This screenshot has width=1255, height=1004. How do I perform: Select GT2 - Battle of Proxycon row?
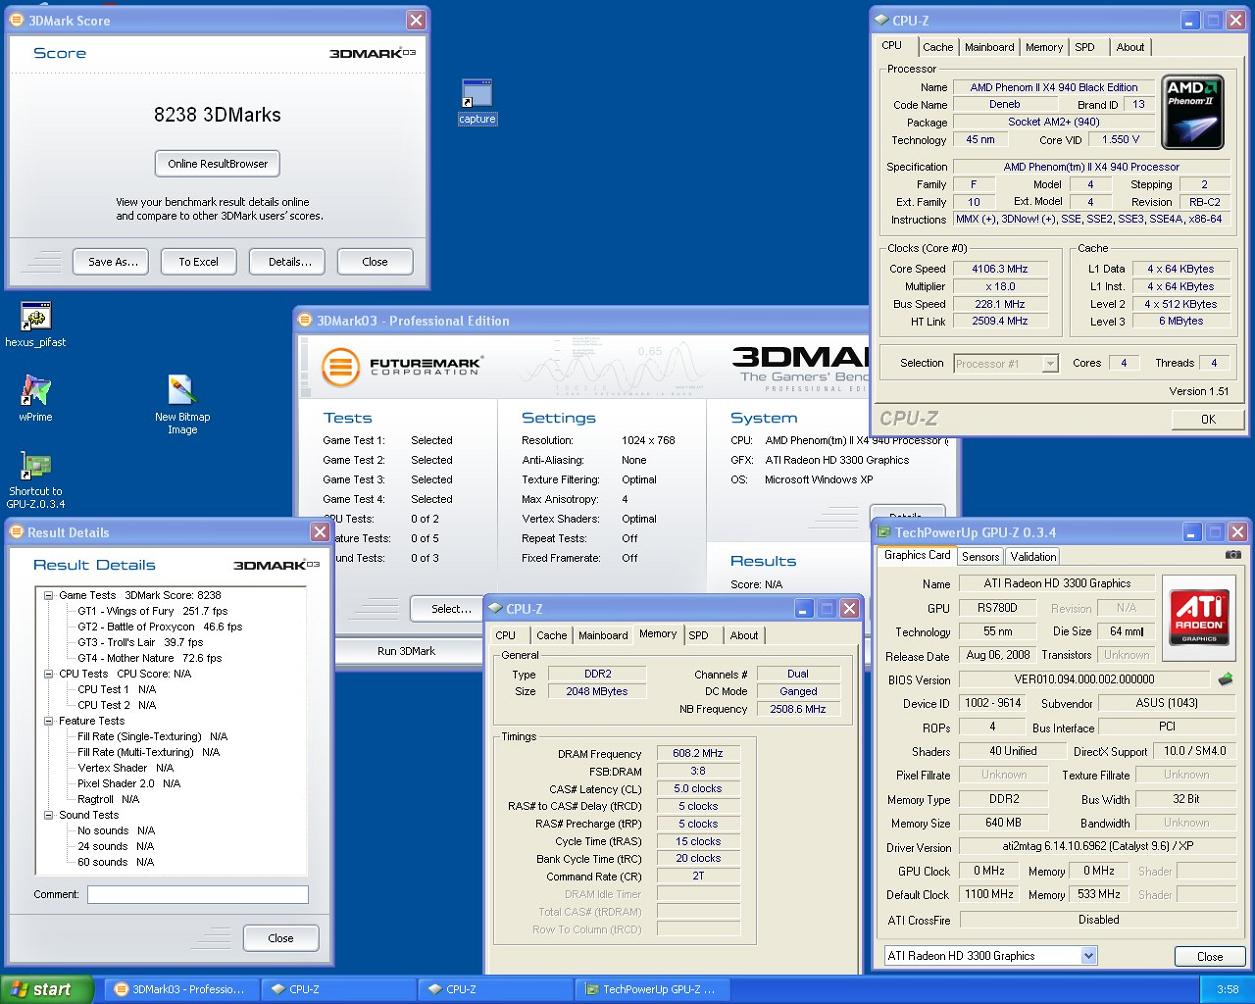coord(160,627)
